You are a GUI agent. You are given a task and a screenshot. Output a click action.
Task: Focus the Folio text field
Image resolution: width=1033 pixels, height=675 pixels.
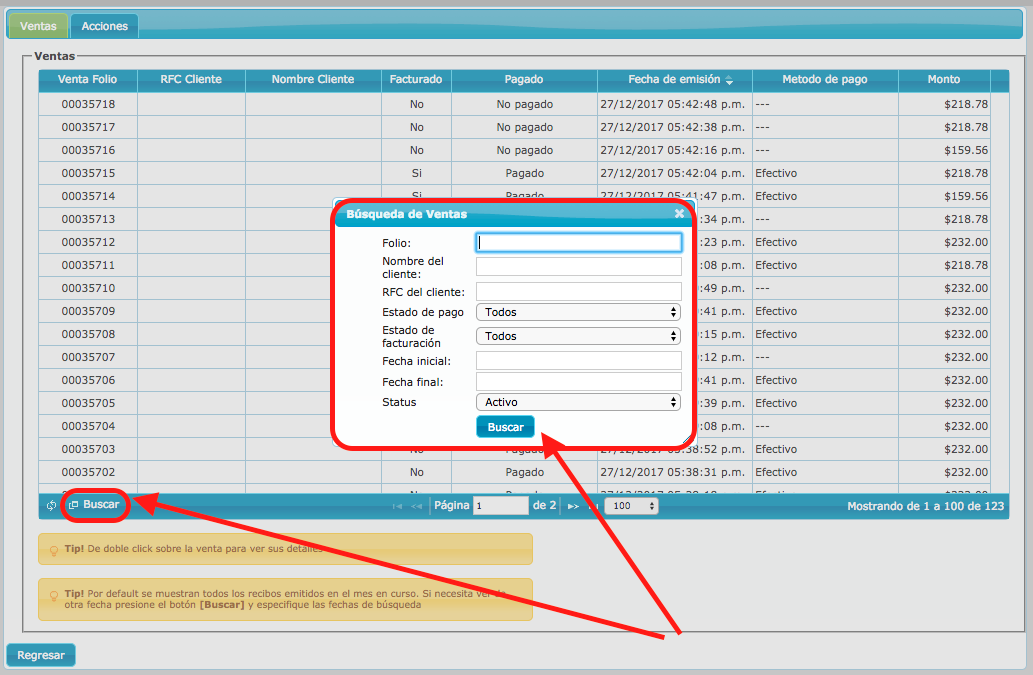(578, 242)
